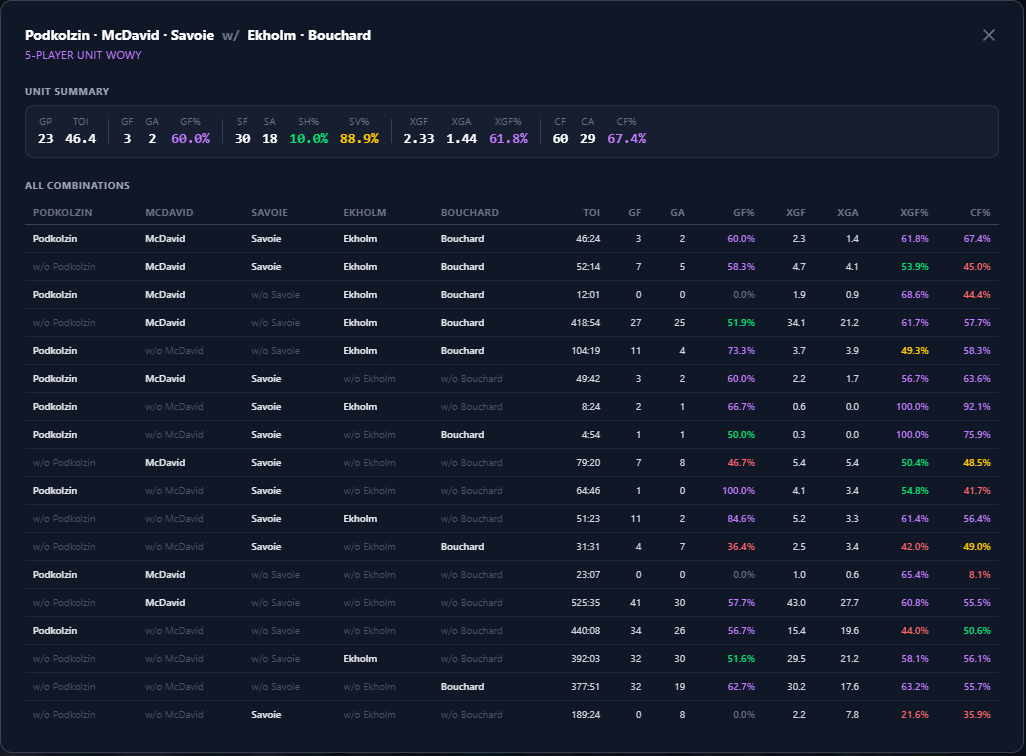1026x756 pixels.
Task: Click the CF% cell 92.1%
Action: tap(977, 407)
